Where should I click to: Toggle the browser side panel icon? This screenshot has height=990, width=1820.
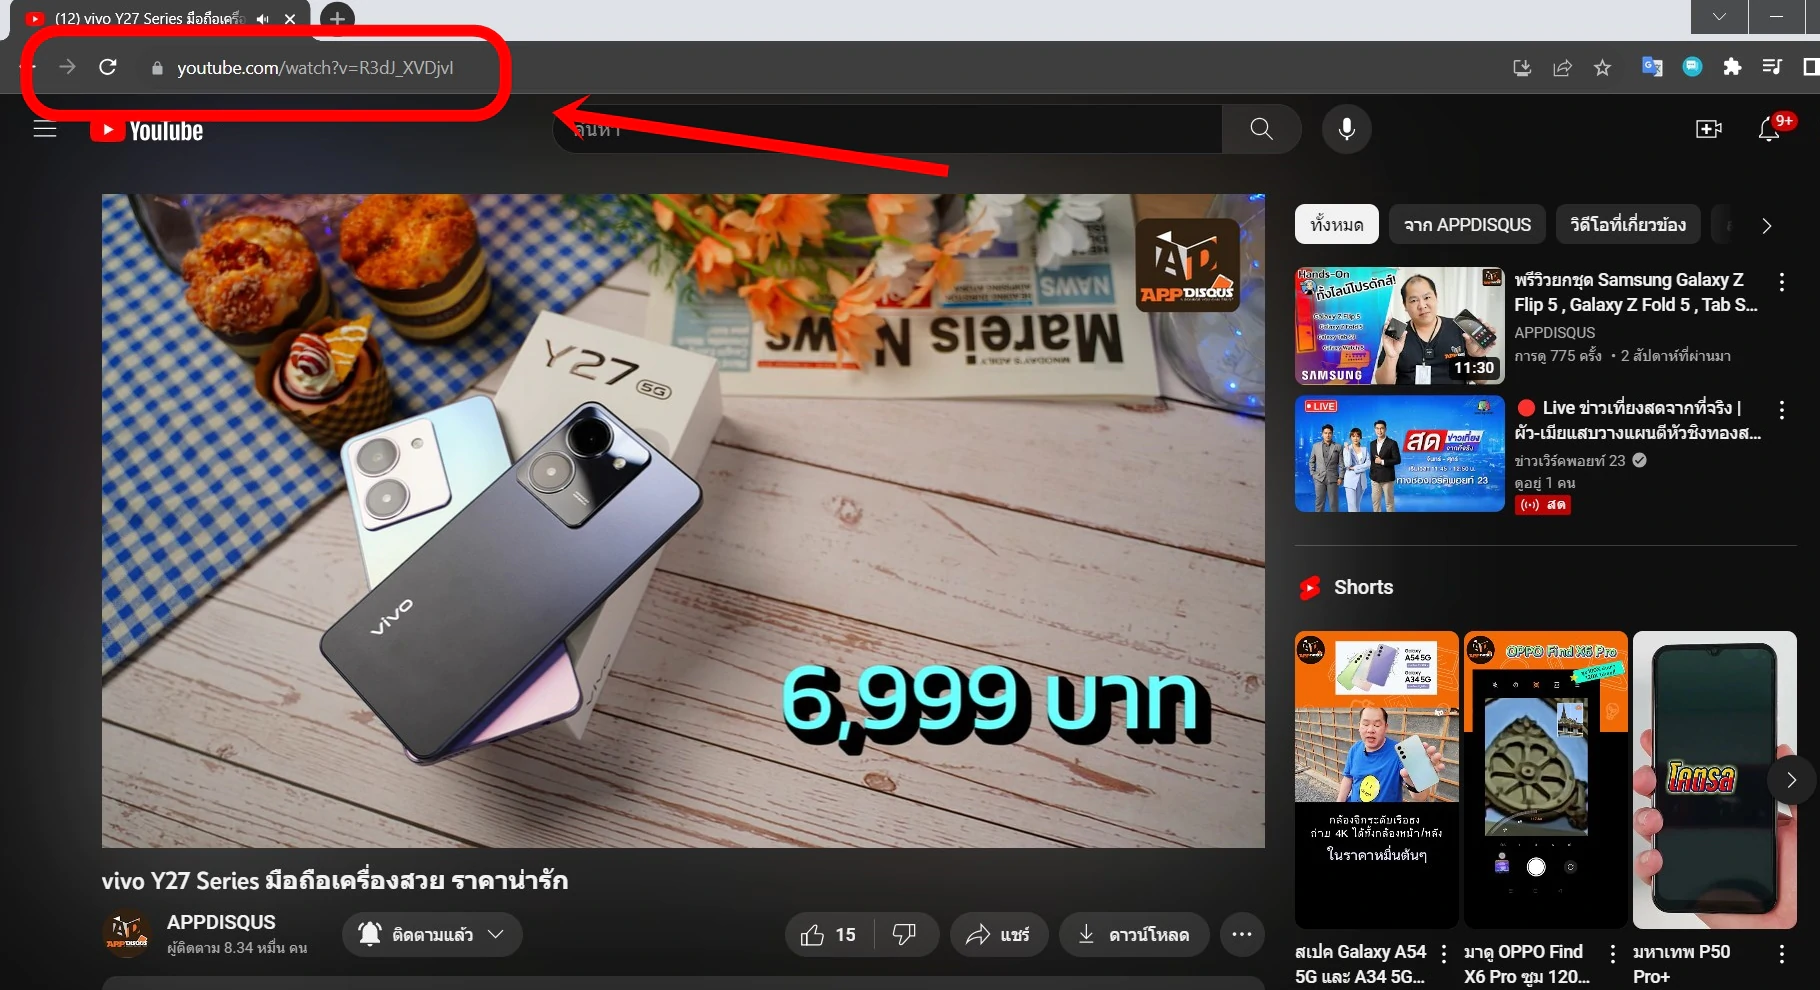pyautogui.click(x=1810, y=67)
